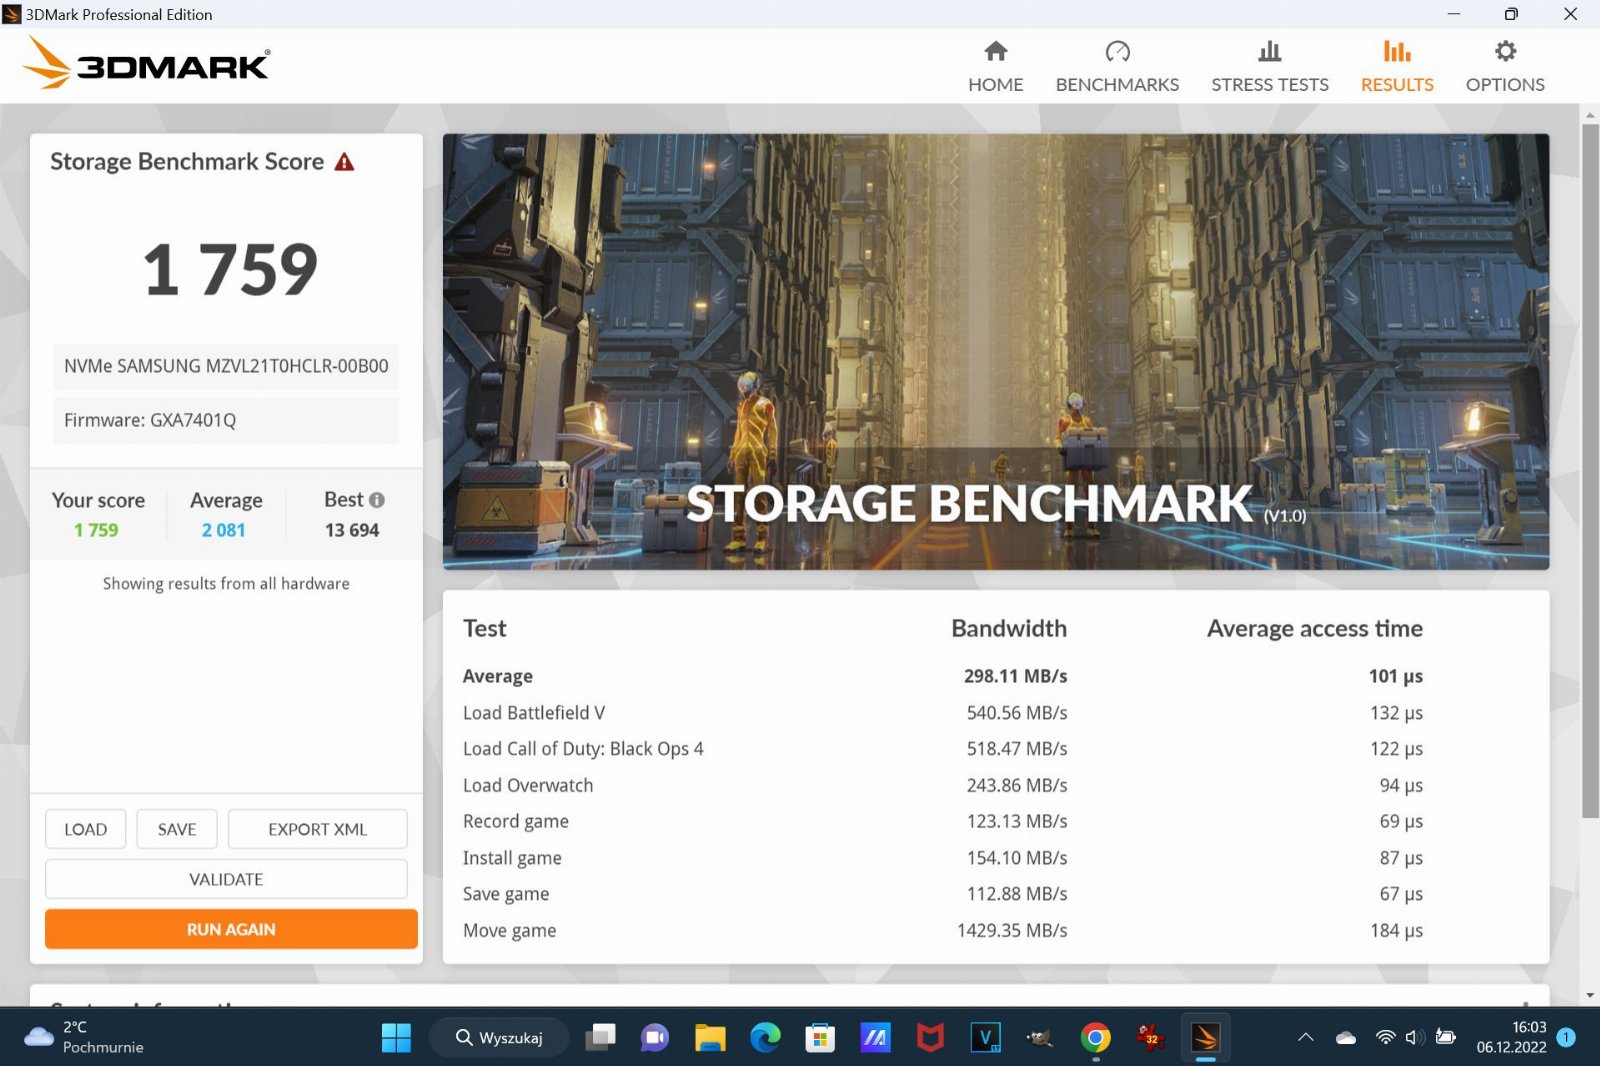
Task: Click Install game row label
Action: click(512, 858)
